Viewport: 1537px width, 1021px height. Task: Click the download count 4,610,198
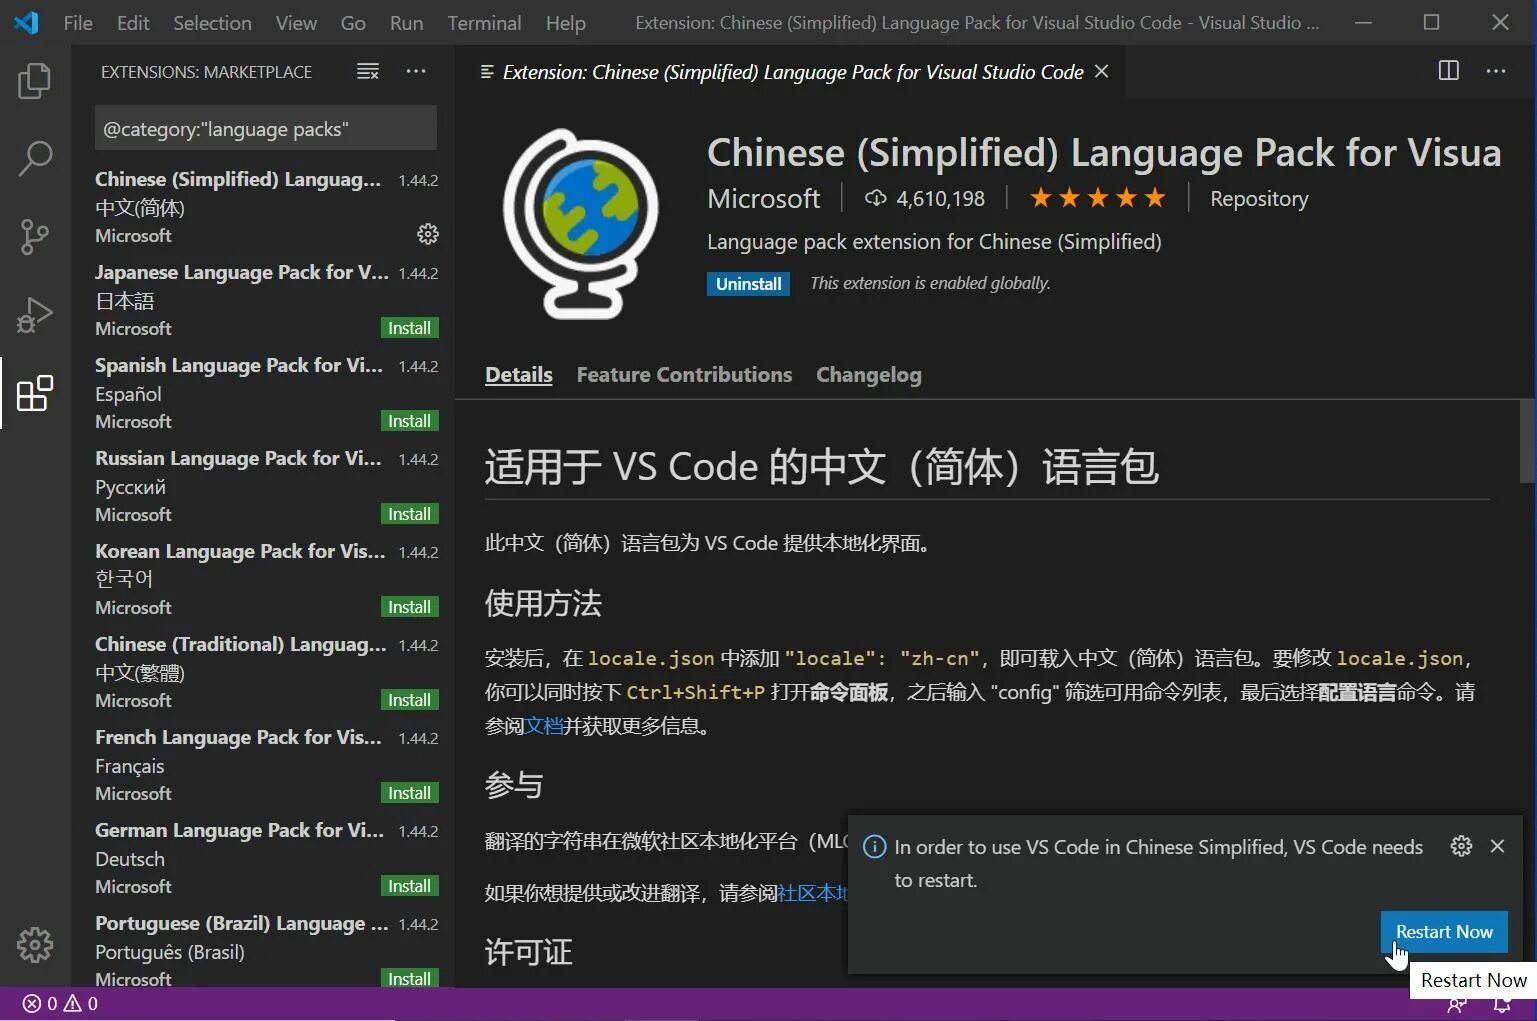tap(925, 198)
